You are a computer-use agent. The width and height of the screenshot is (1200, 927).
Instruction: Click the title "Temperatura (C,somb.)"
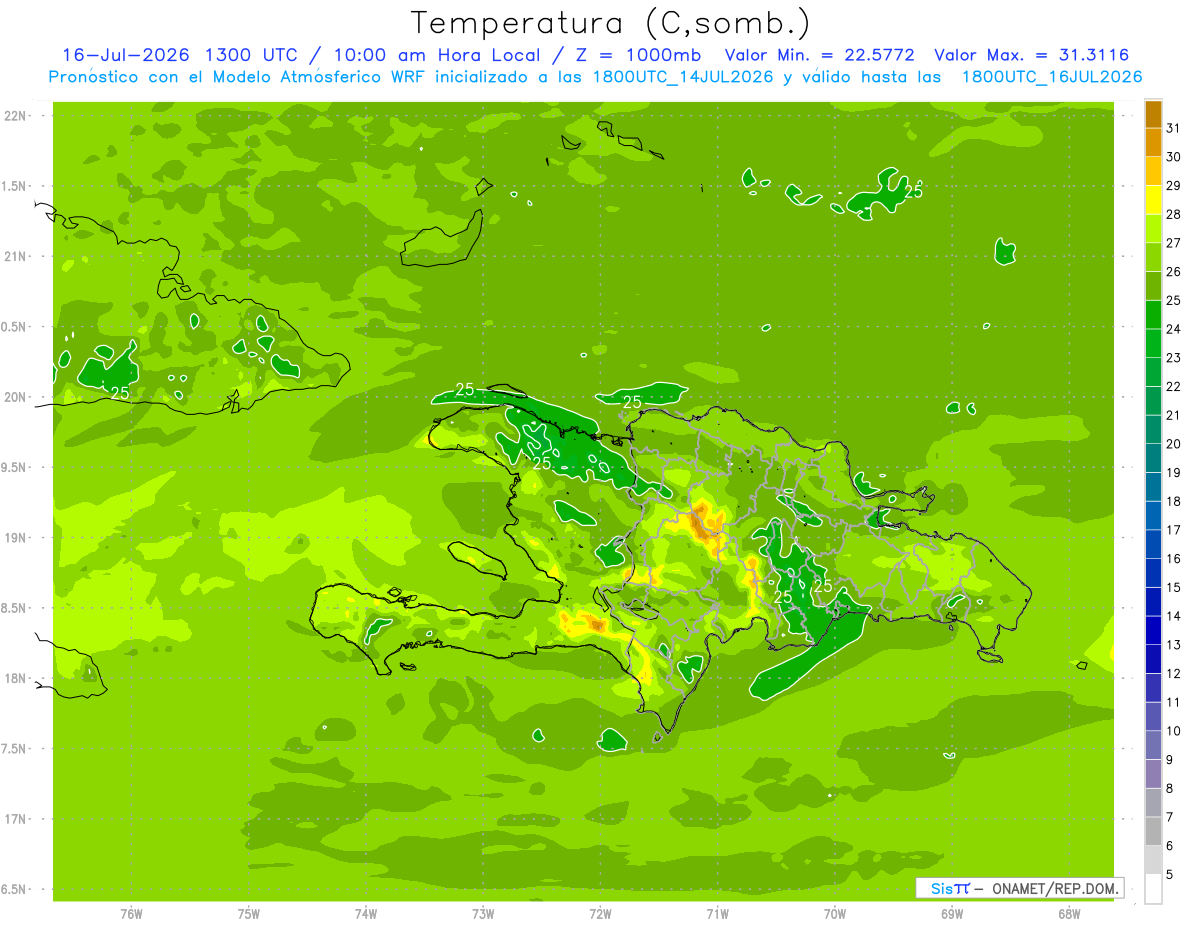(x=610, y=23)
